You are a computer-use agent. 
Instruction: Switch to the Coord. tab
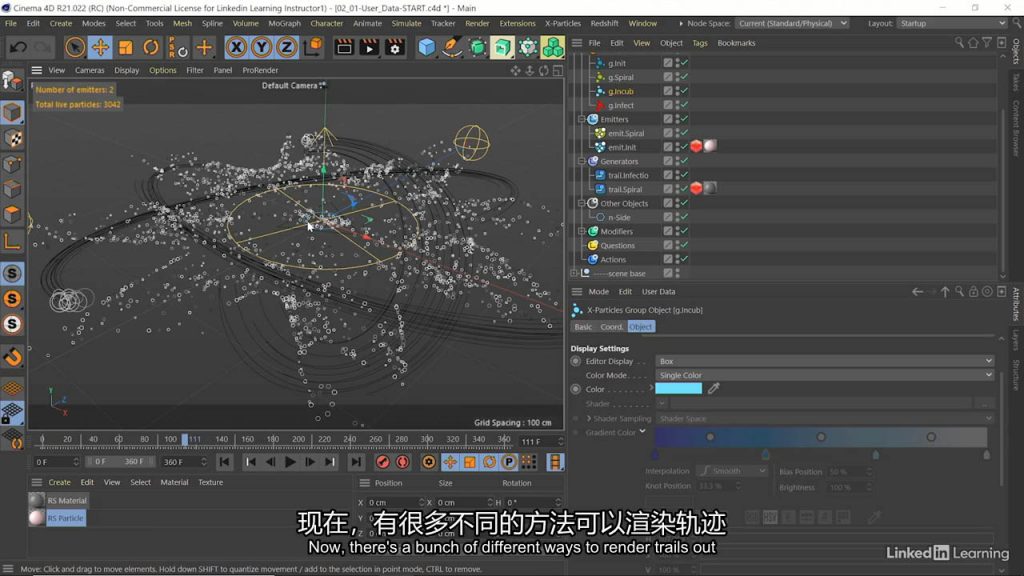[x=611, y=327]
